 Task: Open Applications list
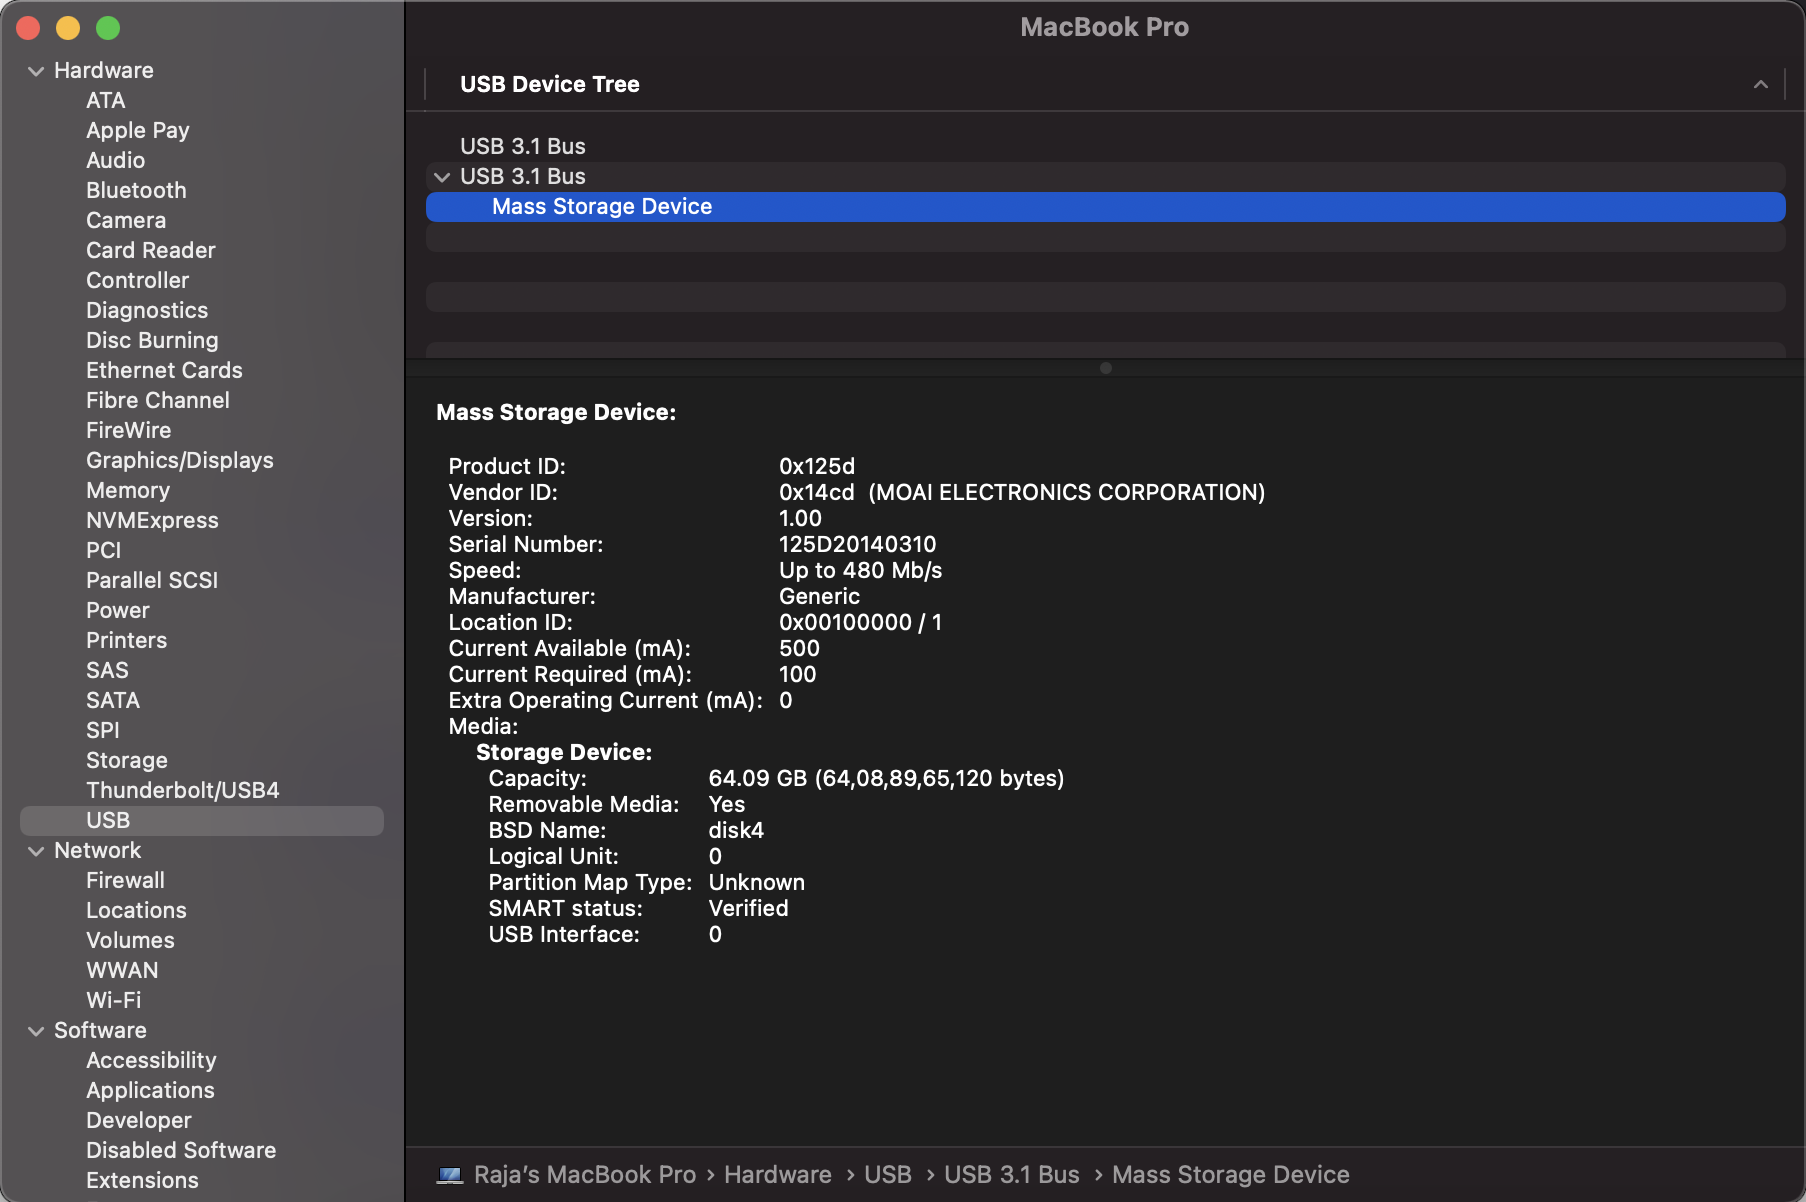(x=151, y=1090)
